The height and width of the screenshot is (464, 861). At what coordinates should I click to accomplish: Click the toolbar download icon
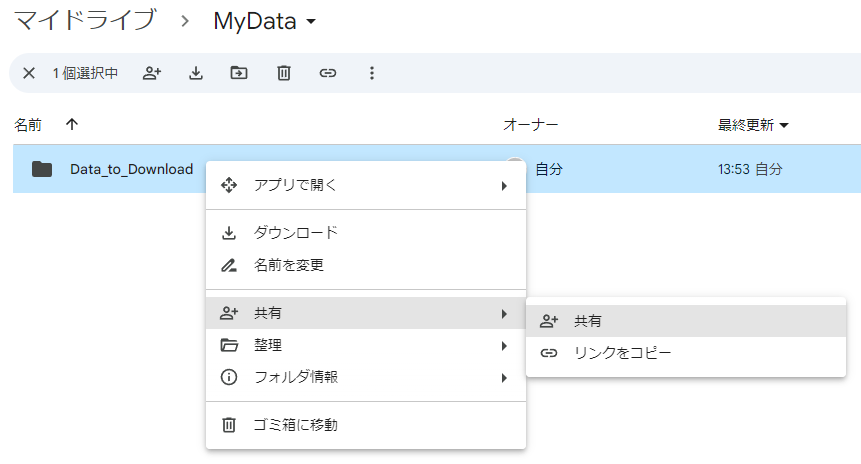click(x=196, y=73)
